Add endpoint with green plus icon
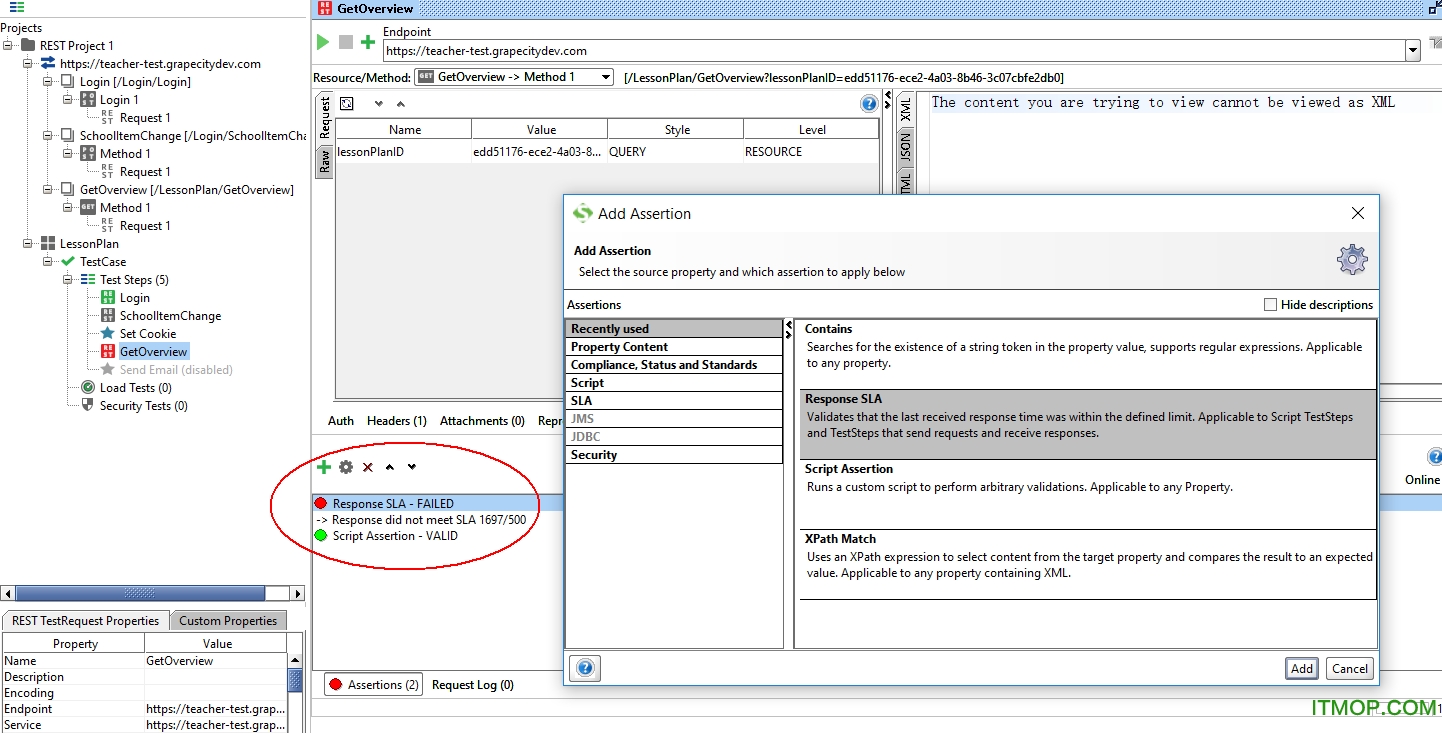This screenshot has height=733, width=1442. 368,42
